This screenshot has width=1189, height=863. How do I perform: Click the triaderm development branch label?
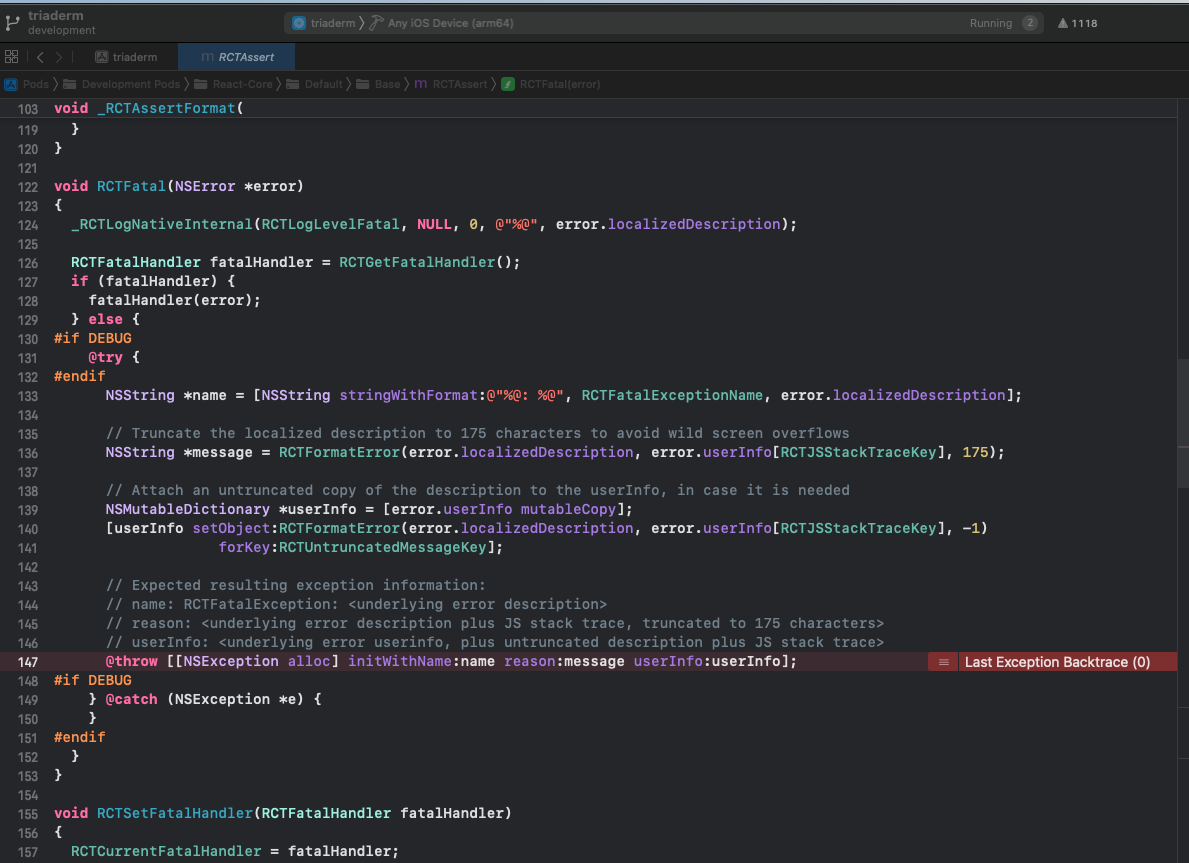(60, 23)
